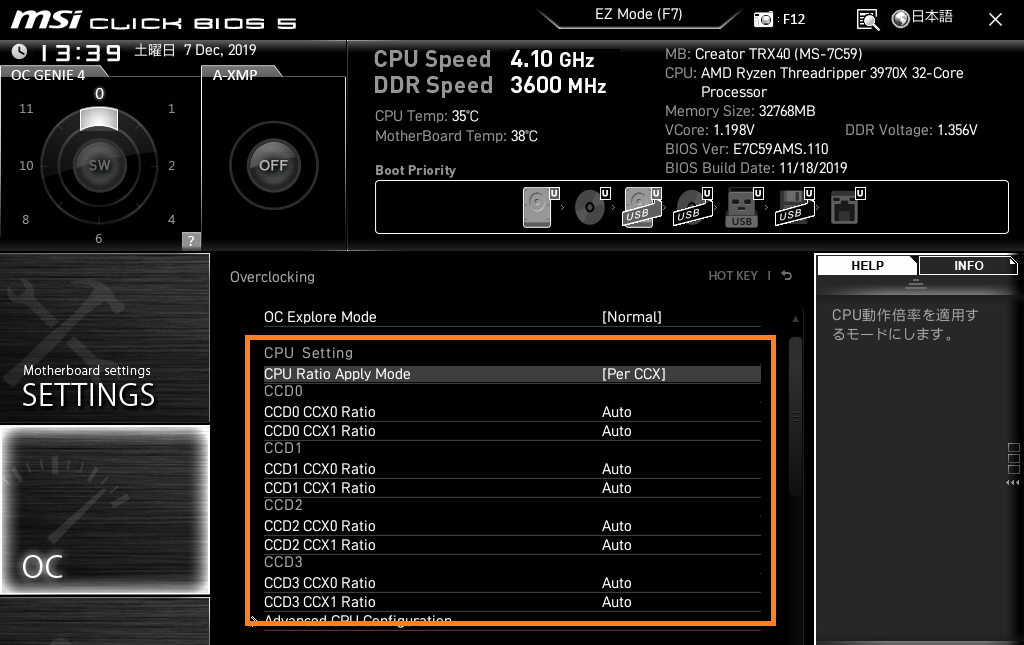Click the triple-arrow collapse icon on the right edge

(x=1012, y=482)
